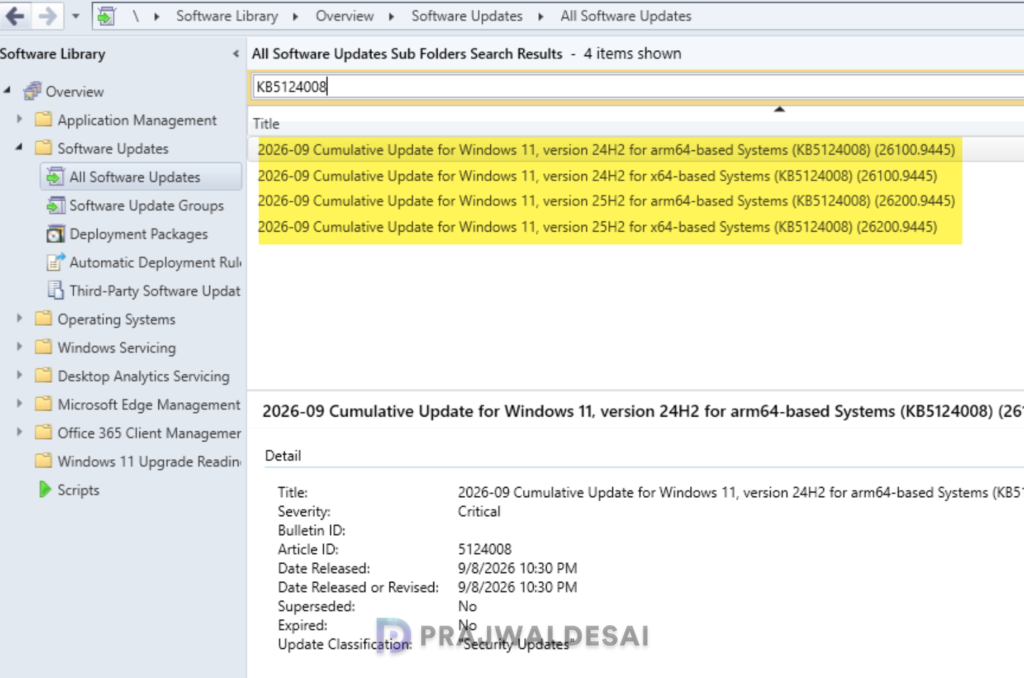1024x678 pixels.
Task: Open the breadcrumb arrow after Overview
Action: tap(392, 16)
